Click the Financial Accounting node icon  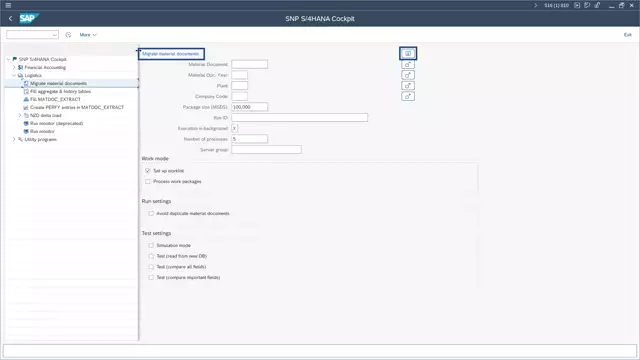(x=20, y=67)
